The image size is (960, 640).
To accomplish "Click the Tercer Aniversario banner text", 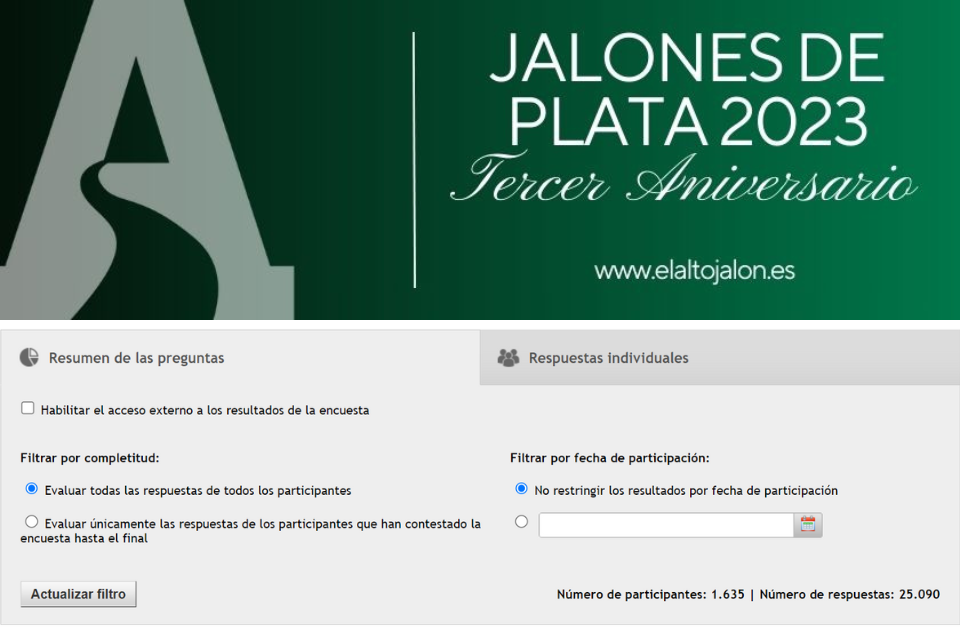I will pyautogui.click(x=683, y=178).
